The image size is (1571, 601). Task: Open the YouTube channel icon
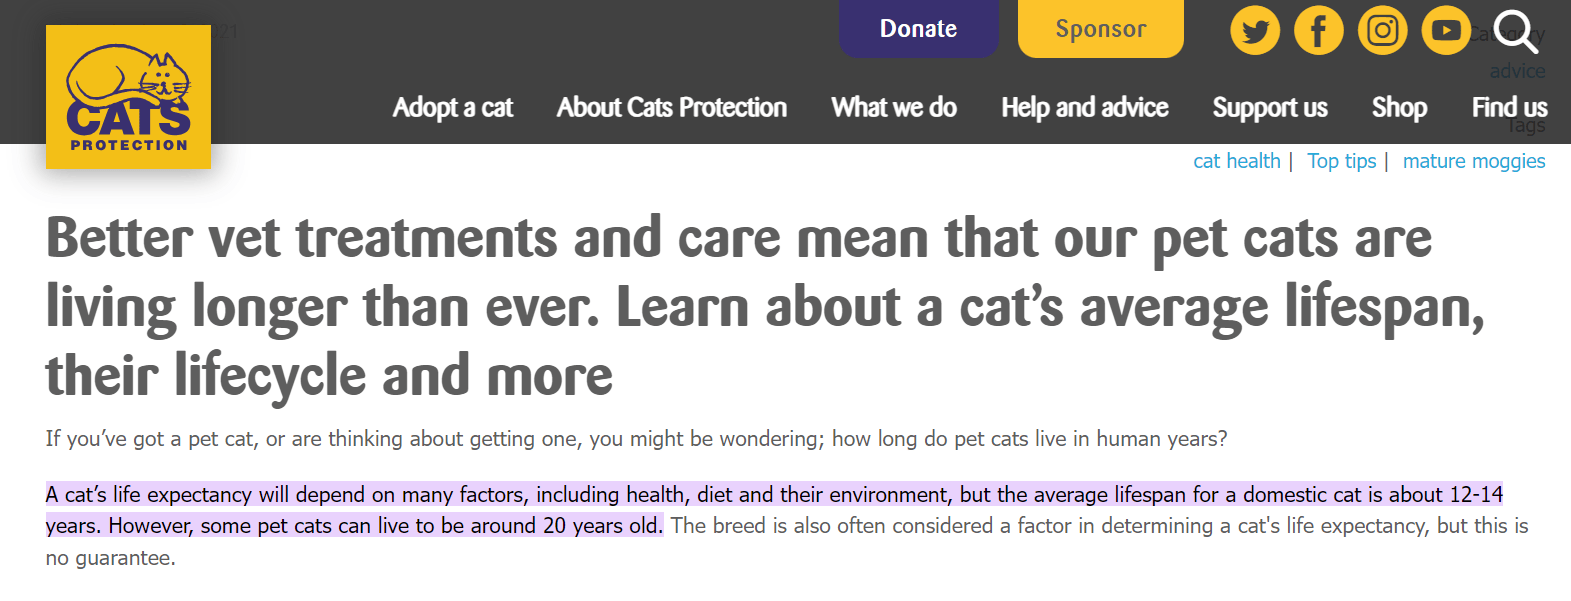point(1446,31)
